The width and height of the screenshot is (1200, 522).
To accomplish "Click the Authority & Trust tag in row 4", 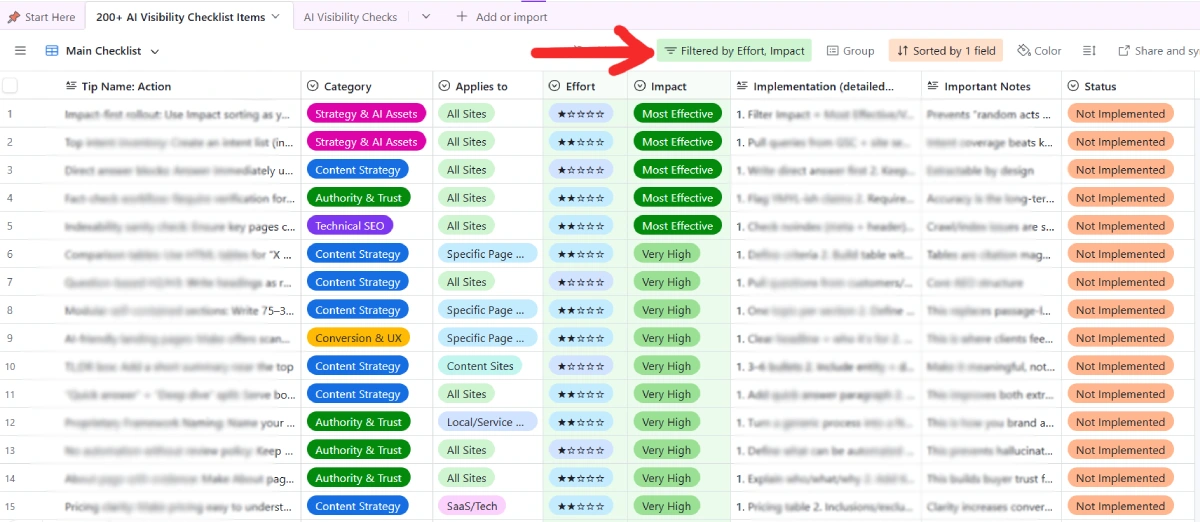I will (x=358, y=198).
